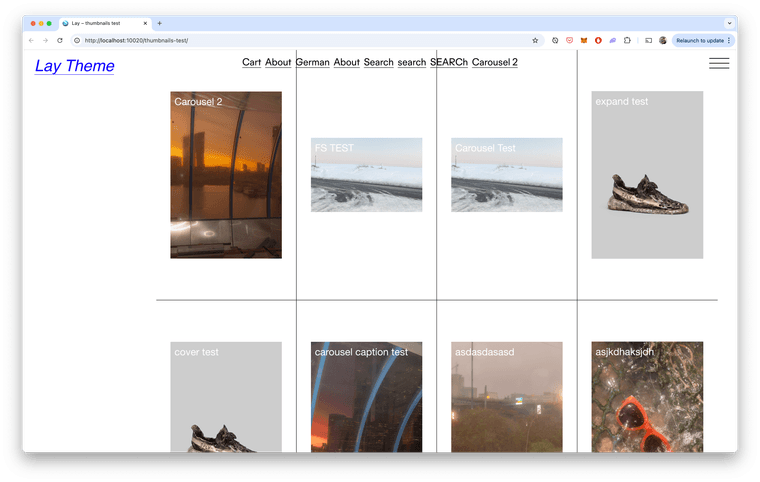Expand the tab search dropdown arrow
Viewport: 760px width, 482px height.
(729, 23)
